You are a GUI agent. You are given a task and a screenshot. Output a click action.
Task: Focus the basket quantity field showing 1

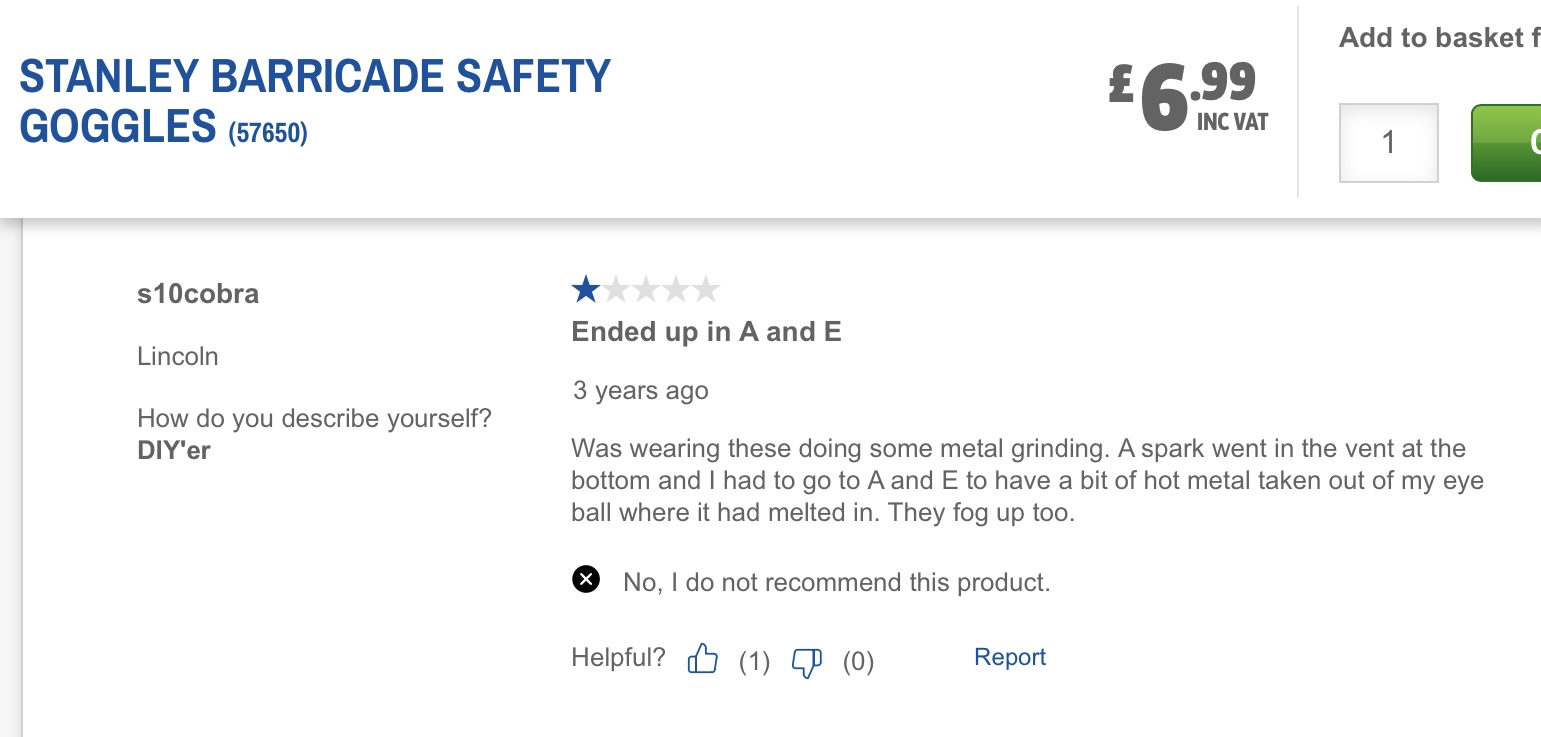point(1389,143)
